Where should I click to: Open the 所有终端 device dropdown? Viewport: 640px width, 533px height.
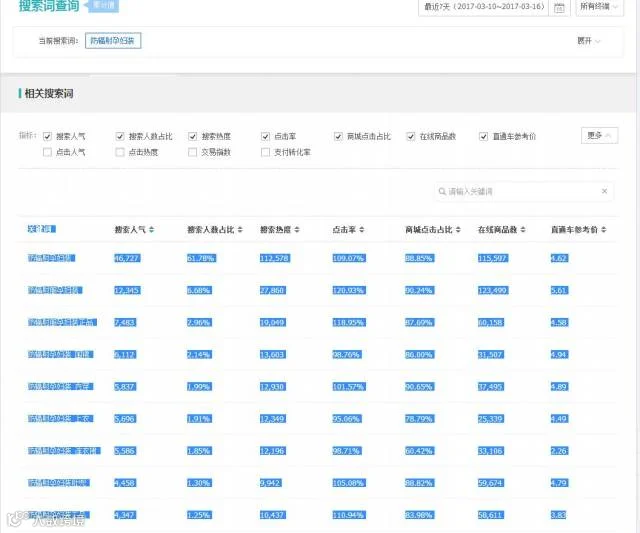pyautogui.click(x=599, y=7)
